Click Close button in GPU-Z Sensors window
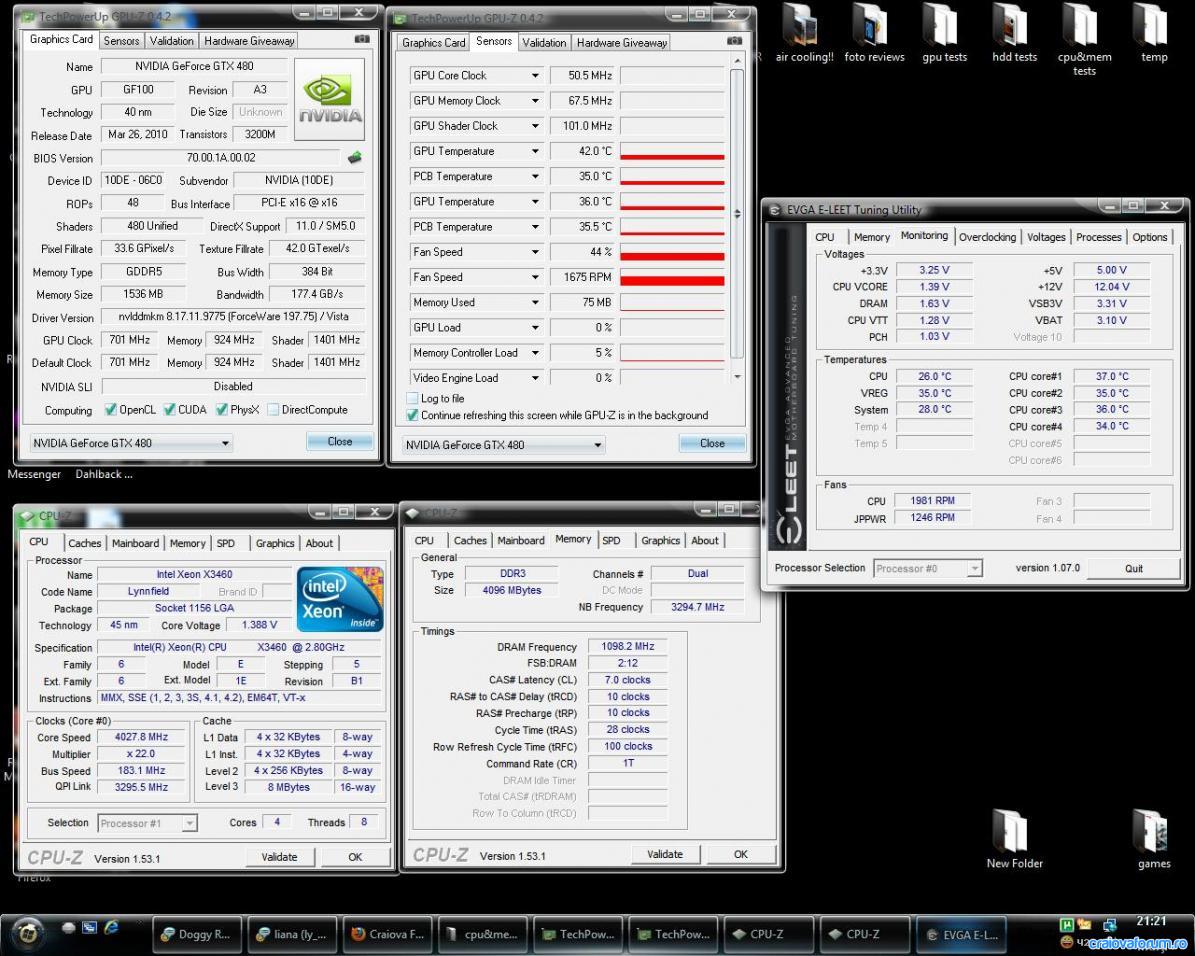Screen dimensions: 1195x956 (x=712, y=443)
